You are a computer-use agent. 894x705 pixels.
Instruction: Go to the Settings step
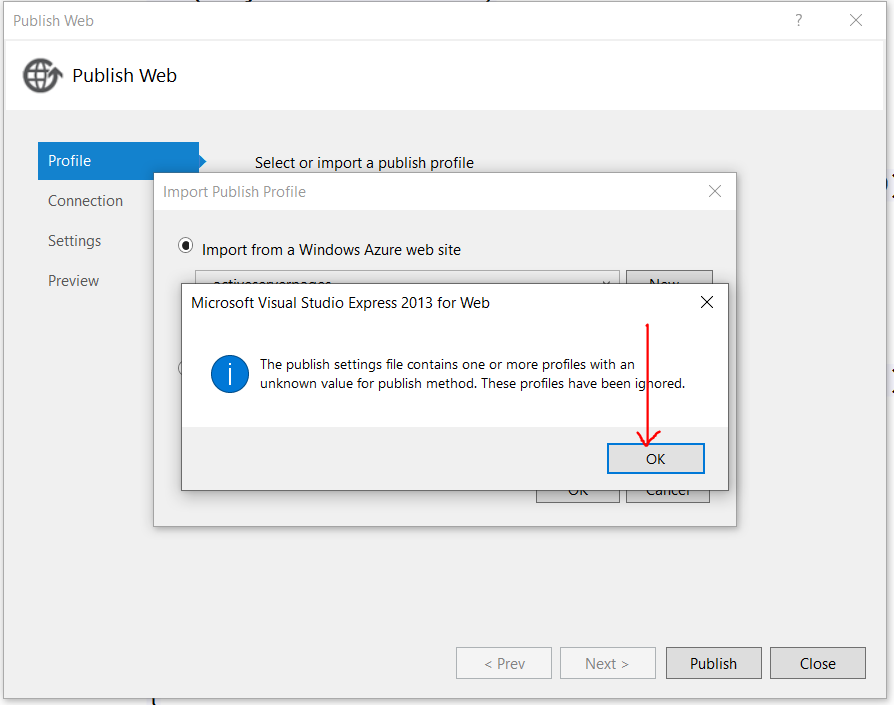pos(74,241)
